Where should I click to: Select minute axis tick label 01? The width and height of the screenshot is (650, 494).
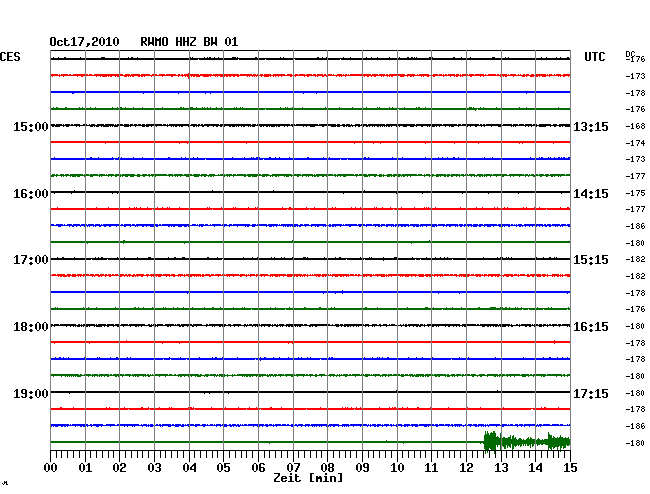pos(85,467)
